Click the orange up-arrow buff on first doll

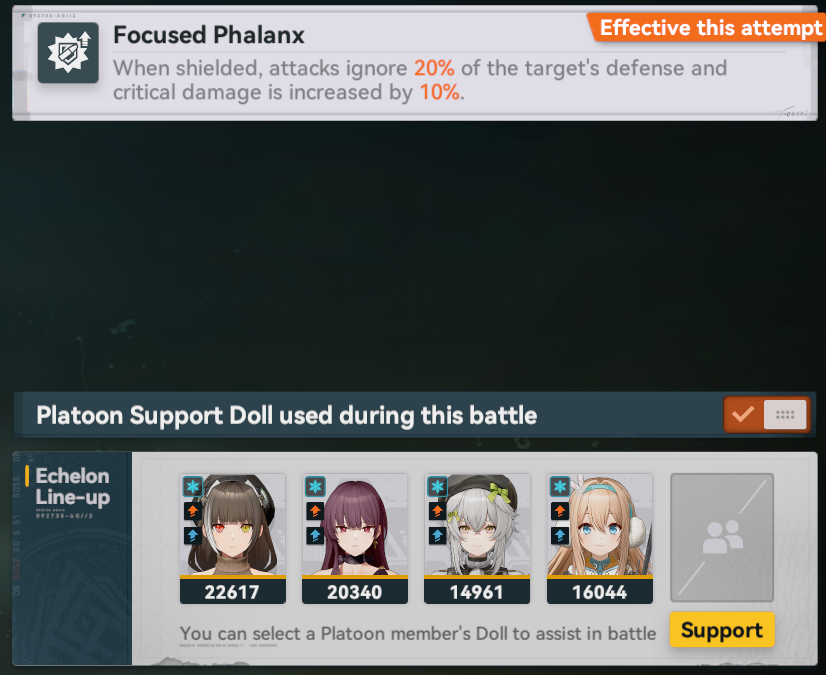click(x=193, y=511)
